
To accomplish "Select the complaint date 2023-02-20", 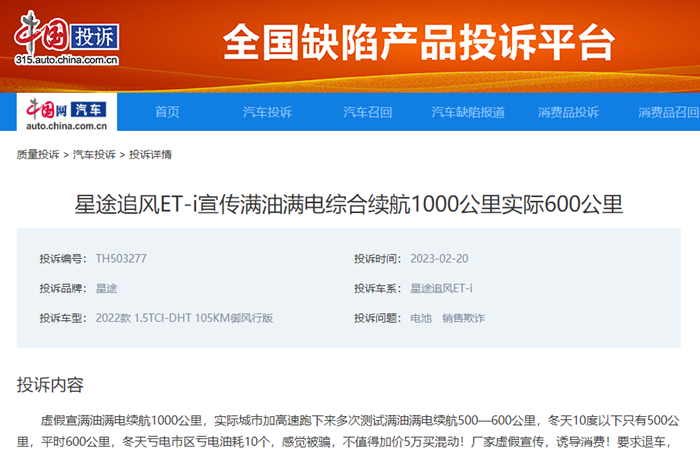I will click(439, 259).
